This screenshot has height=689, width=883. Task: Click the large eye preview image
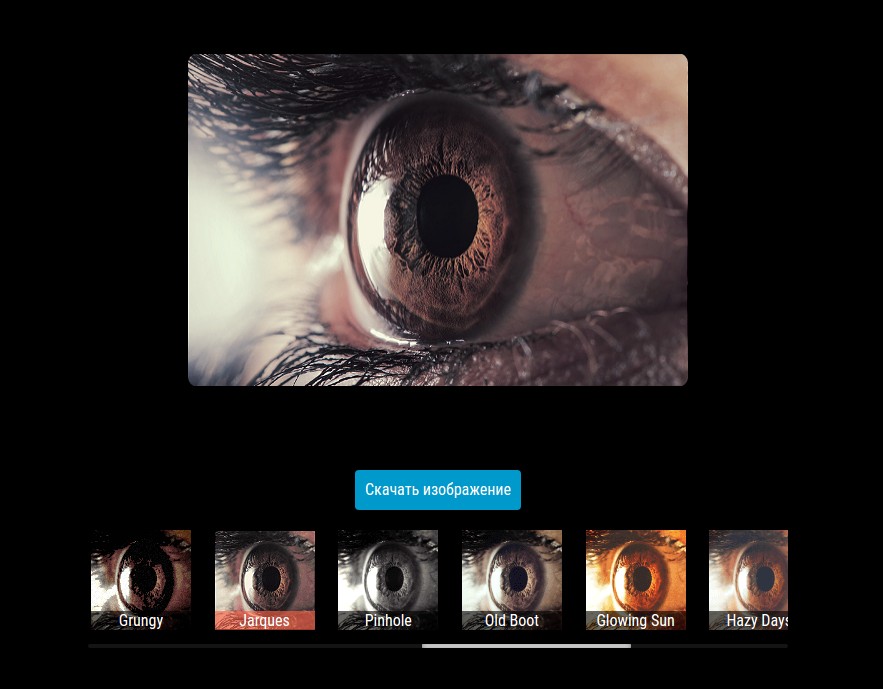coord(438,219)
